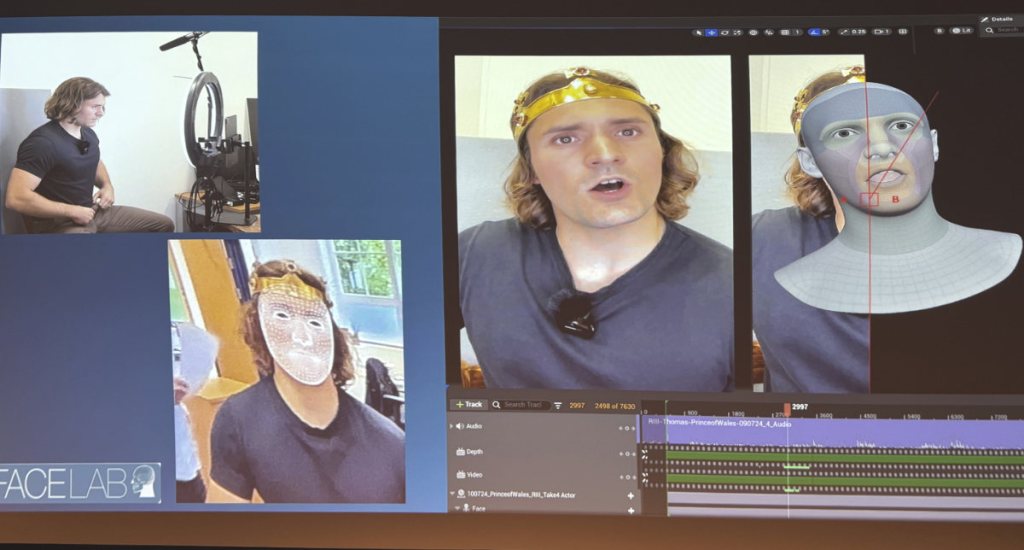Click the plus button on Actor track
The image size is (1024, 550).
pyautogui.click(x=631, y=495)
